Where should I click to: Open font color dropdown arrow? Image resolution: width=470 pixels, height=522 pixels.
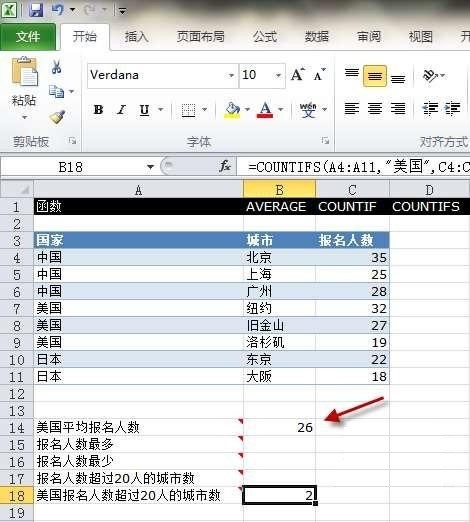[281, 109]
